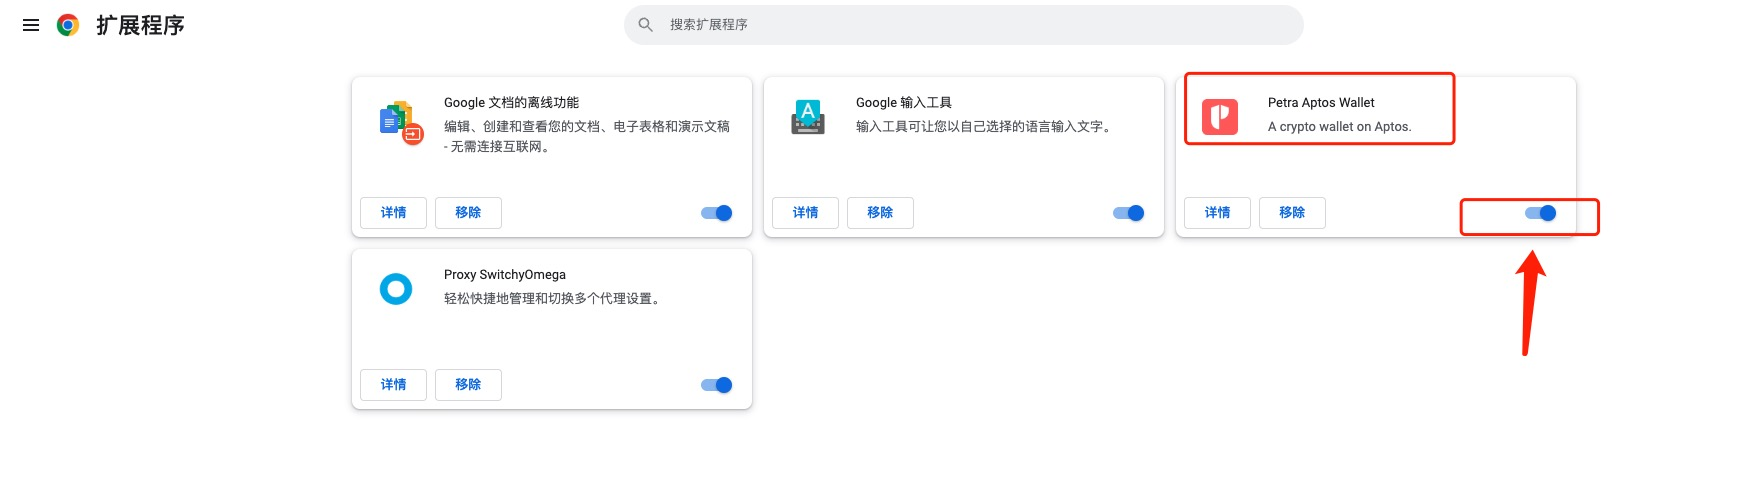Click the 'A crypto wallet on Aptos.' description
Screen dimensions: 1738x495
pos(1340,127)
